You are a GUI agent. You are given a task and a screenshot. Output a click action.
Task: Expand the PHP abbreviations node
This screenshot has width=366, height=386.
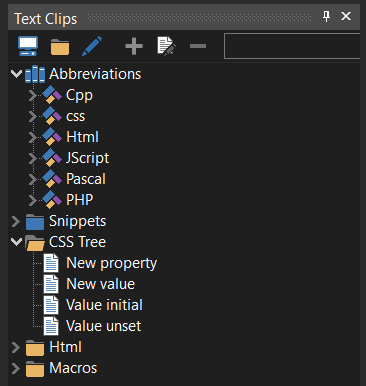tap(32, 200)
